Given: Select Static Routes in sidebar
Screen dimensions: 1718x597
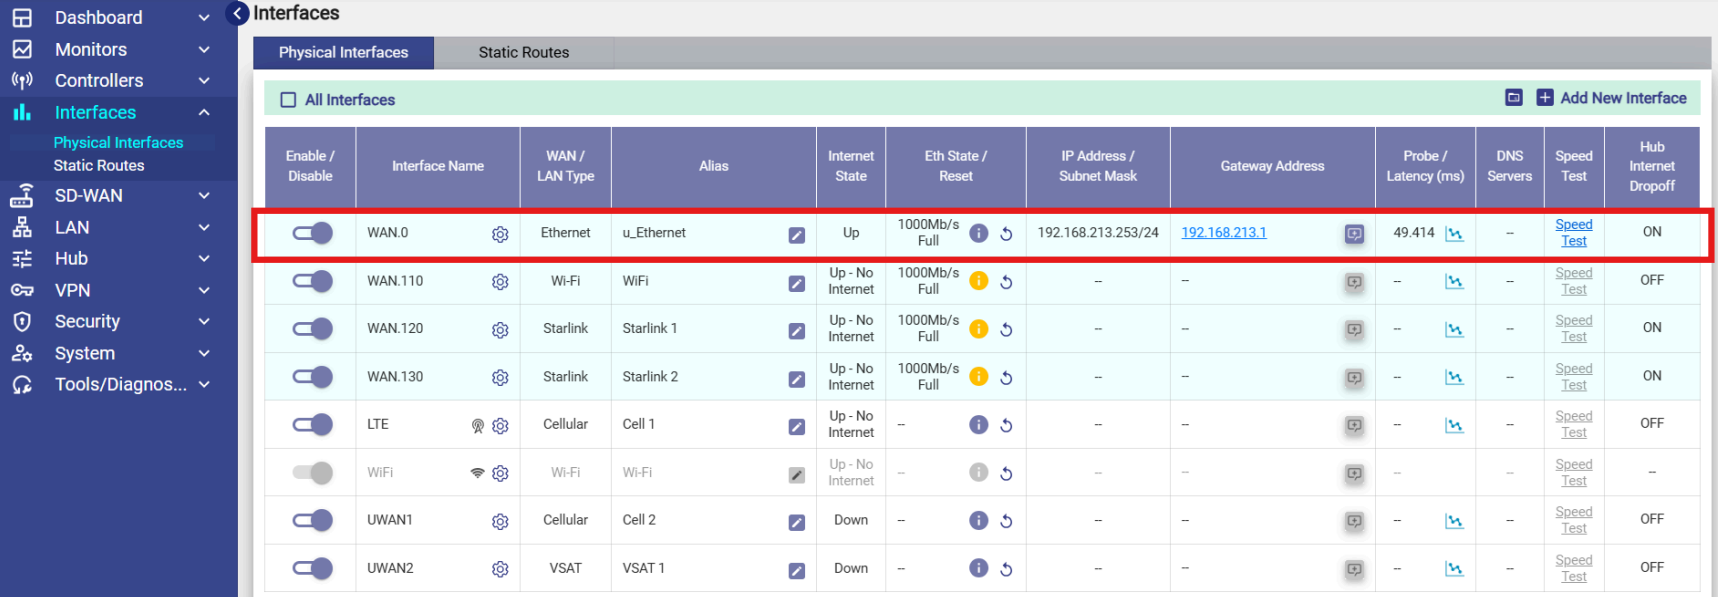Looking at the screenshot, I should pyautogui.click(x=99, y=166).
